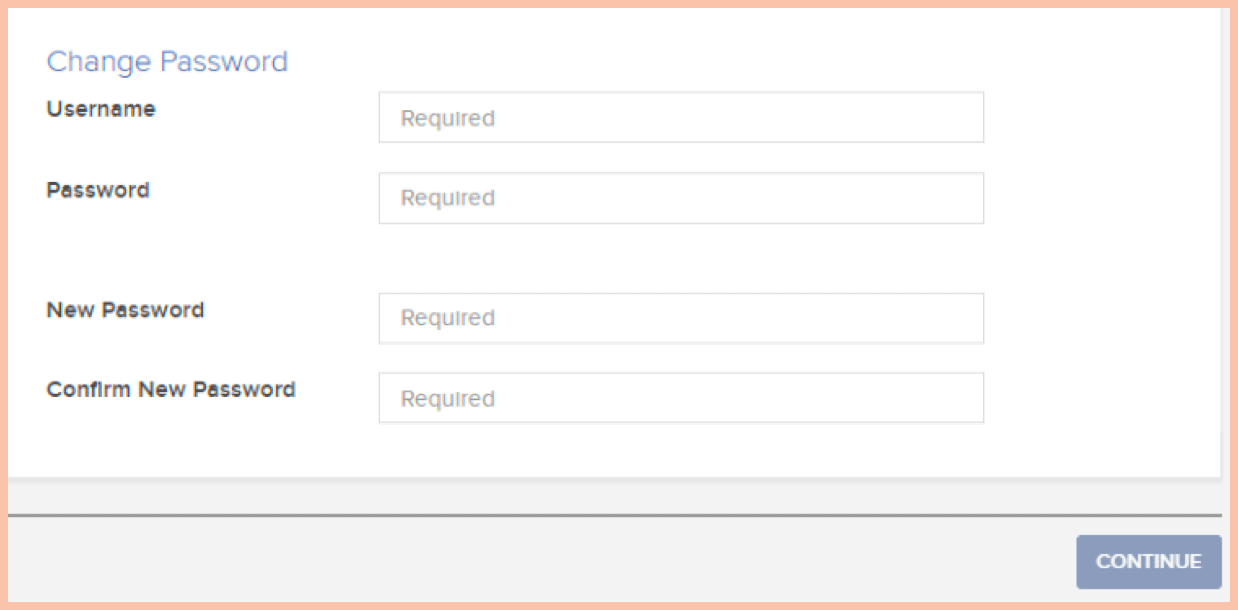Click the Confirm New Password label
This screenshot has width=1238, height=610.
click(x=171, y=390)
